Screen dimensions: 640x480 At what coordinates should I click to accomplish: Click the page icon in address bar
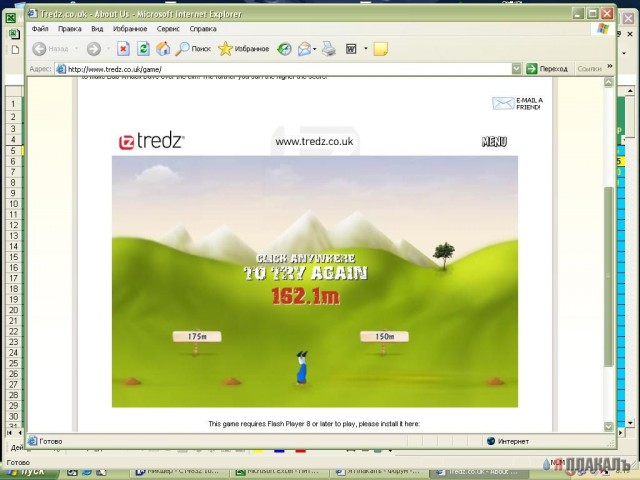pyautogui.click(x=61, y=69)
